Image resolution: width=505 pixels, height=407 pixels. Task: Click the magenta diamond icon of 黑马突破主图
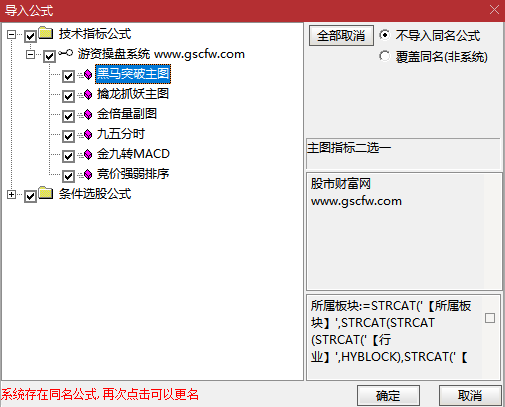pyautogui.click(x=88, y=74)
